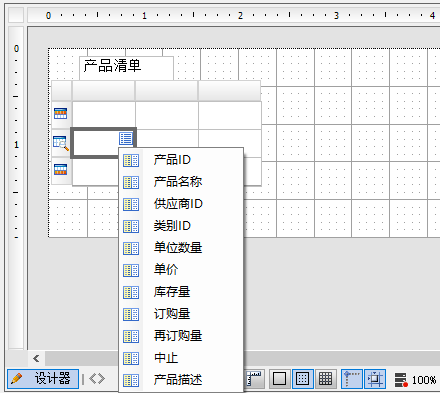Viewport: 440px width, 393px height.
Task: Select the second table column header handle
Action: pos(167,90)
